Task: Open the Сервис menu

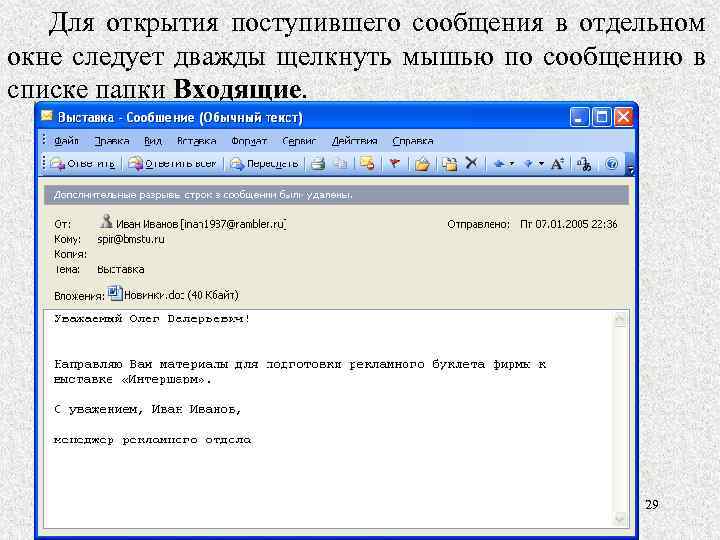Action: click(x=299, y=141)
